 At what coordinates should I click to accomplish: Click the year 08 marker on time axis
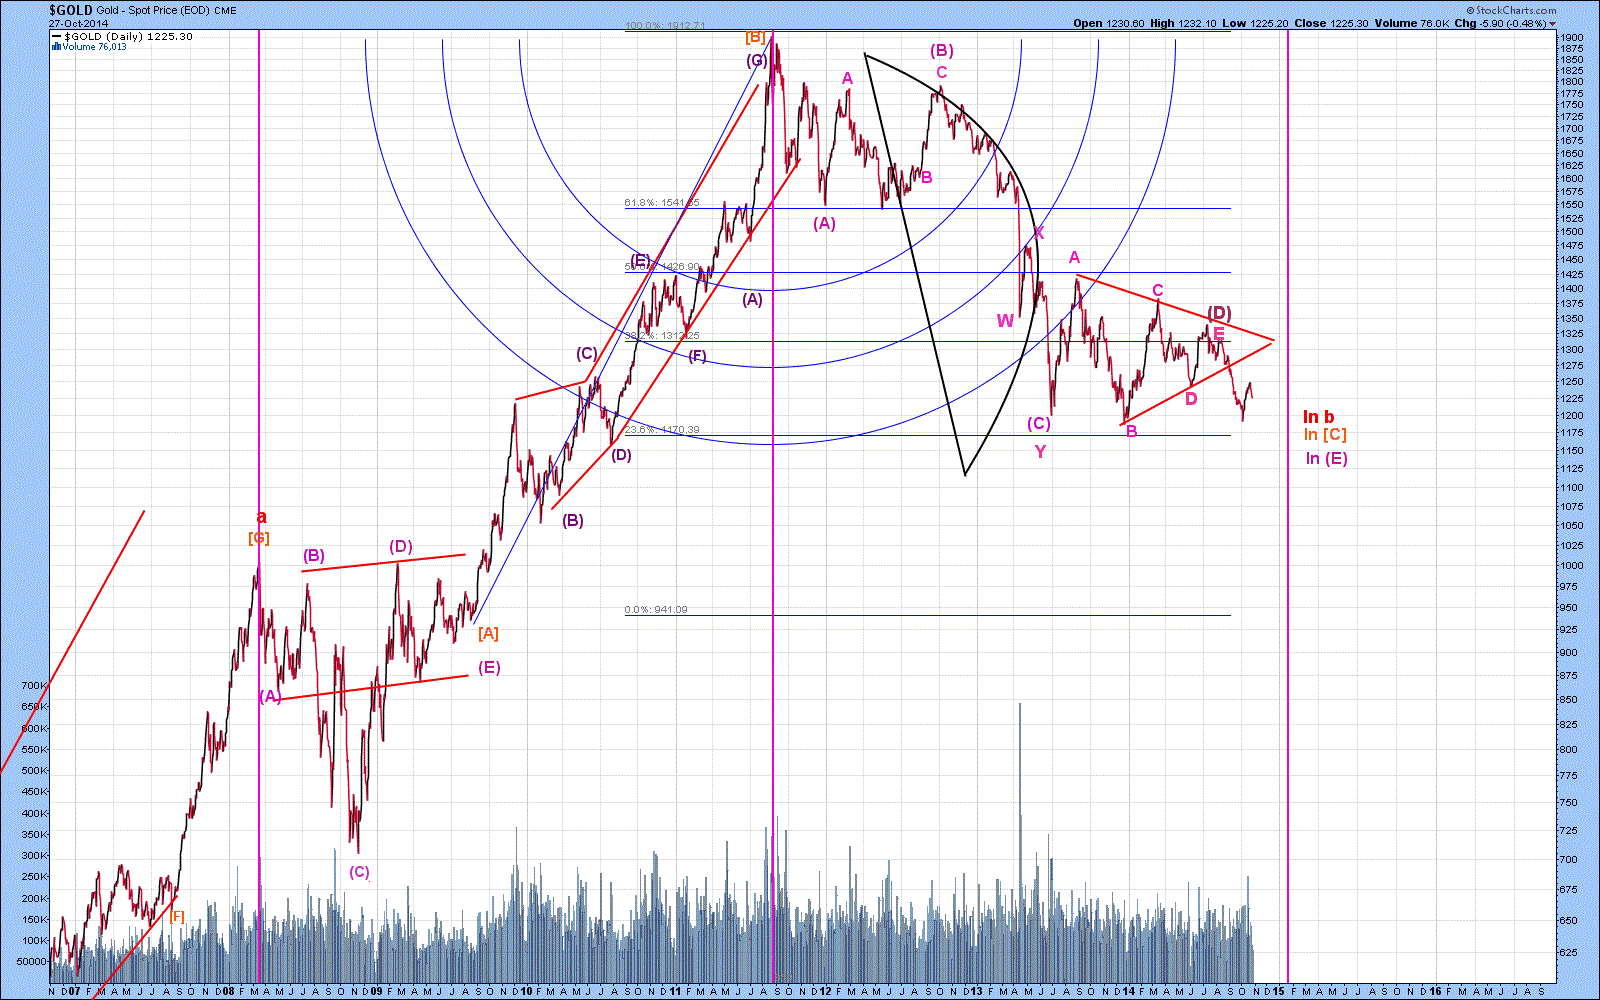[x=228, y=991]
